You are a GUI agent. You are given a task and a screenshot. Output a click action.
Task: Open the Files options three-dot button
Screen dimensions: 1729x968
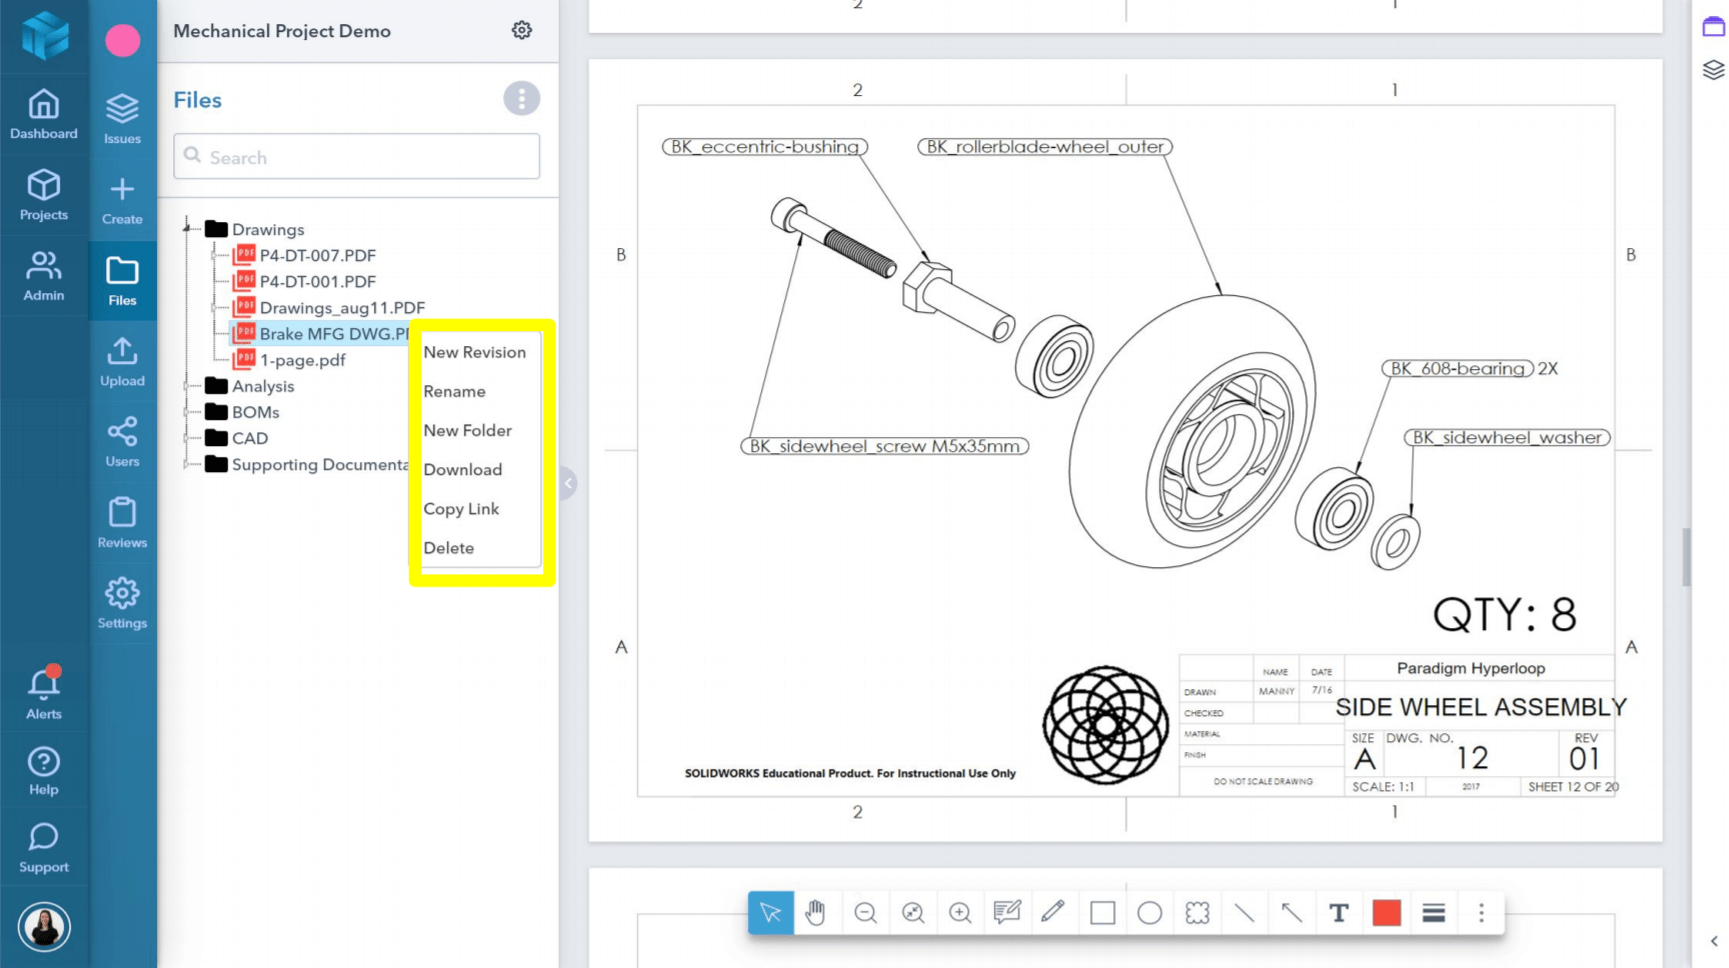coord(521,99)
